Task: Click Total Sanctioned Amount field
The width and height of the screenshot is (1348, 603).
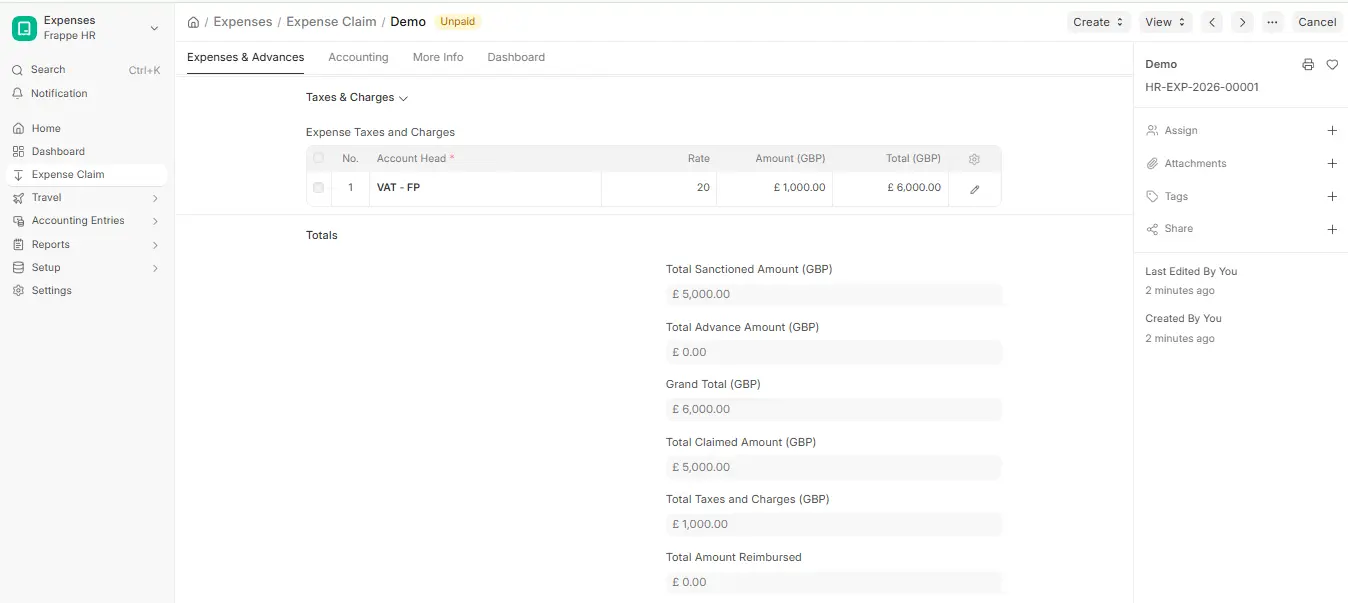Action: (x=834, y=294)
